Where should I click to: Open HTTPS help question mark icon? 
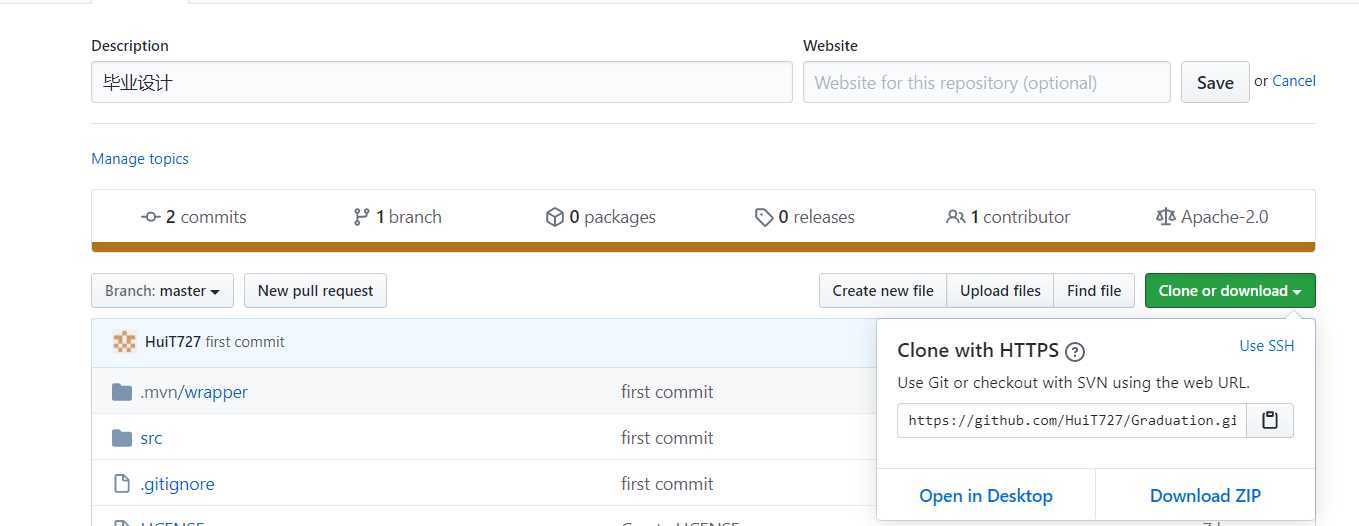1075,351
